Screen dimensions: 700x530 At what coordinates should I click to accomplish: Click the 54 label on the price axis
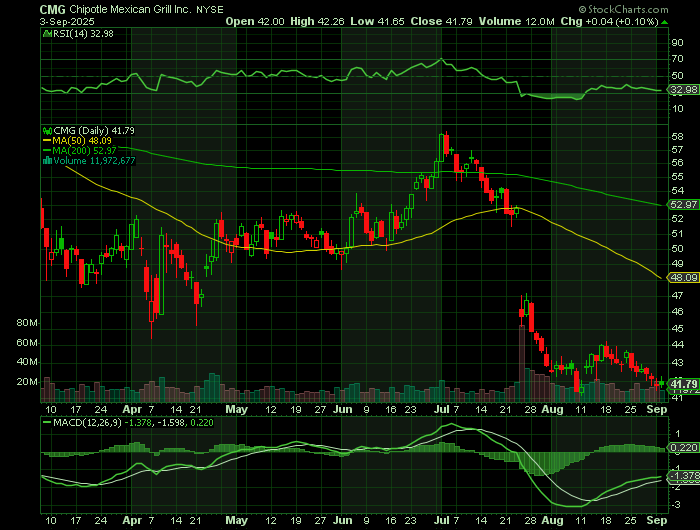click(x=678, y=191)
